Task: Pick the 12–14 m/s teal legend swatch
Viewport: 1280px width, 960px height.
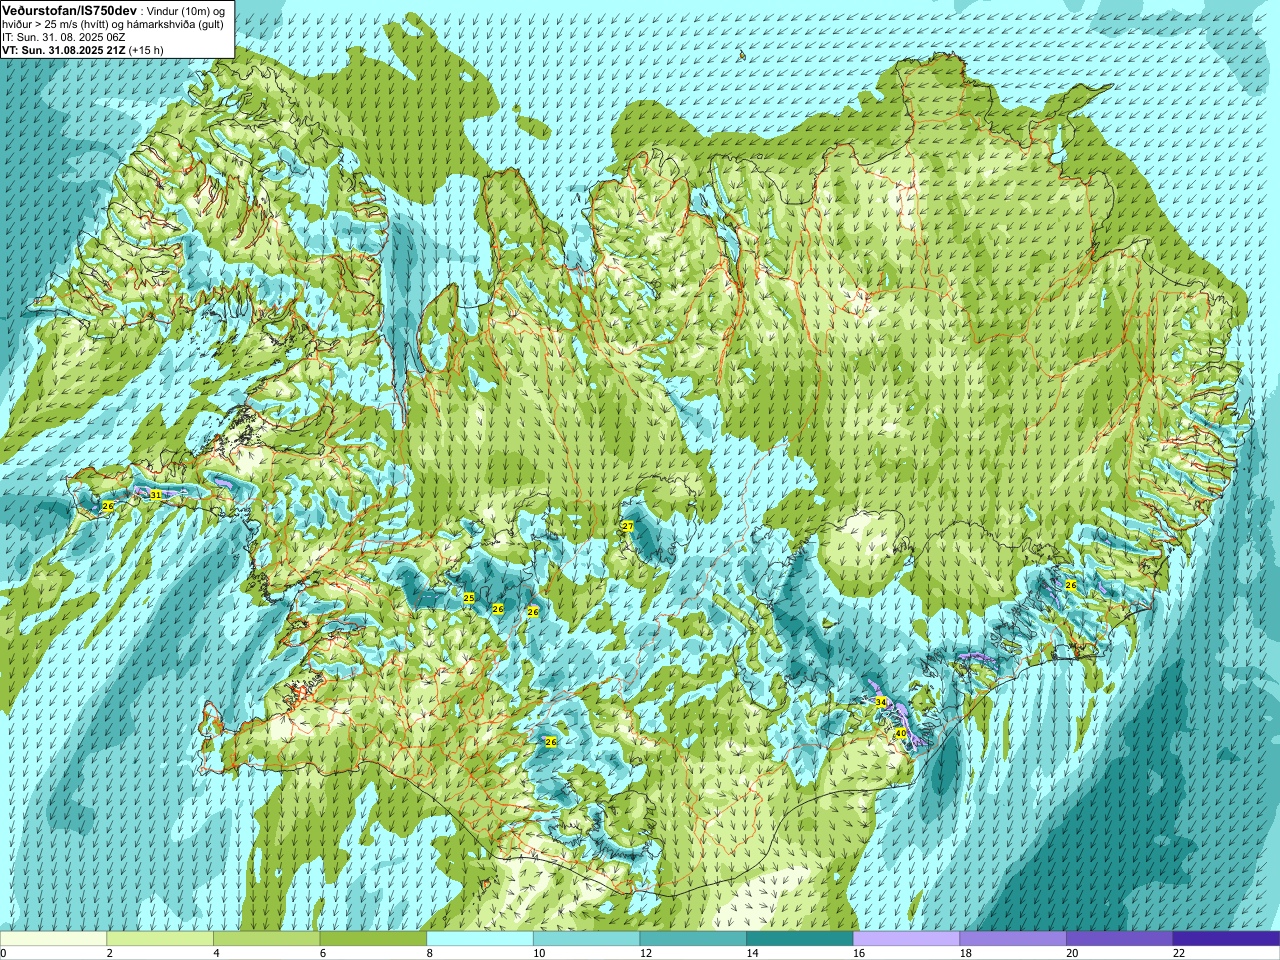Action: 693,939
